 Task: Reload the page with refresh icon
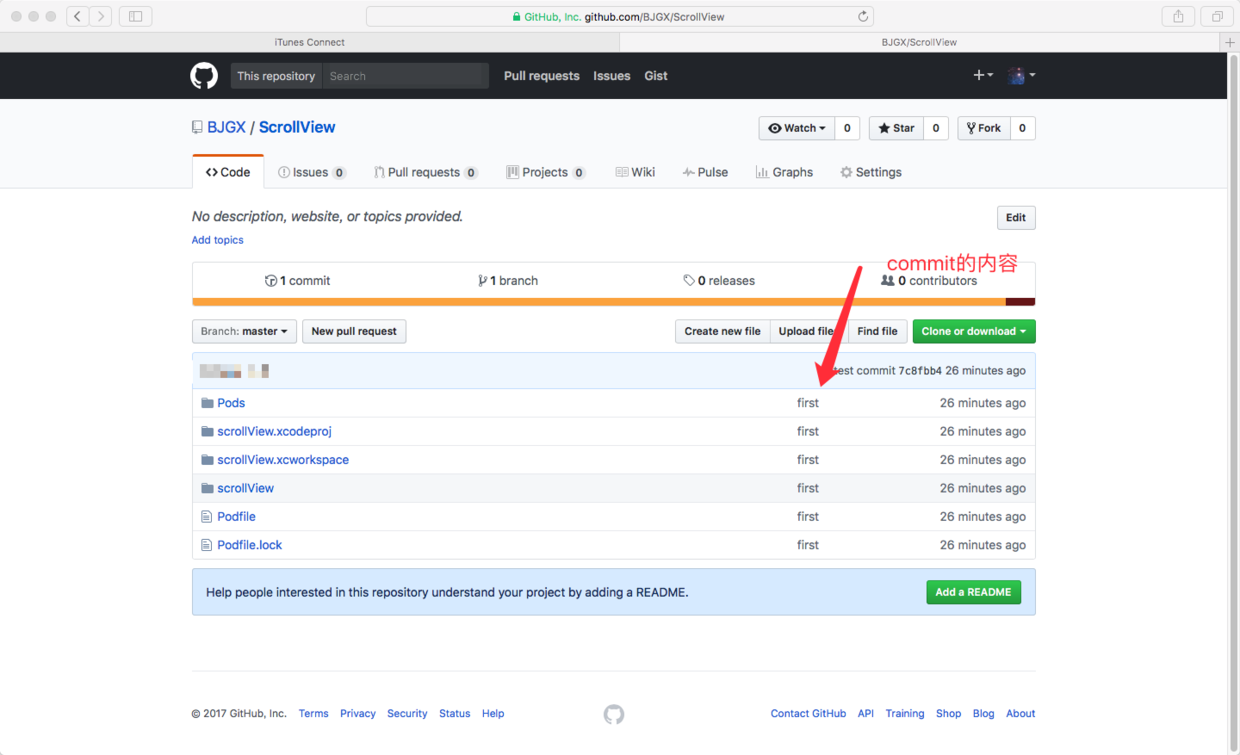pyautogui.click(x=863, y=16)
